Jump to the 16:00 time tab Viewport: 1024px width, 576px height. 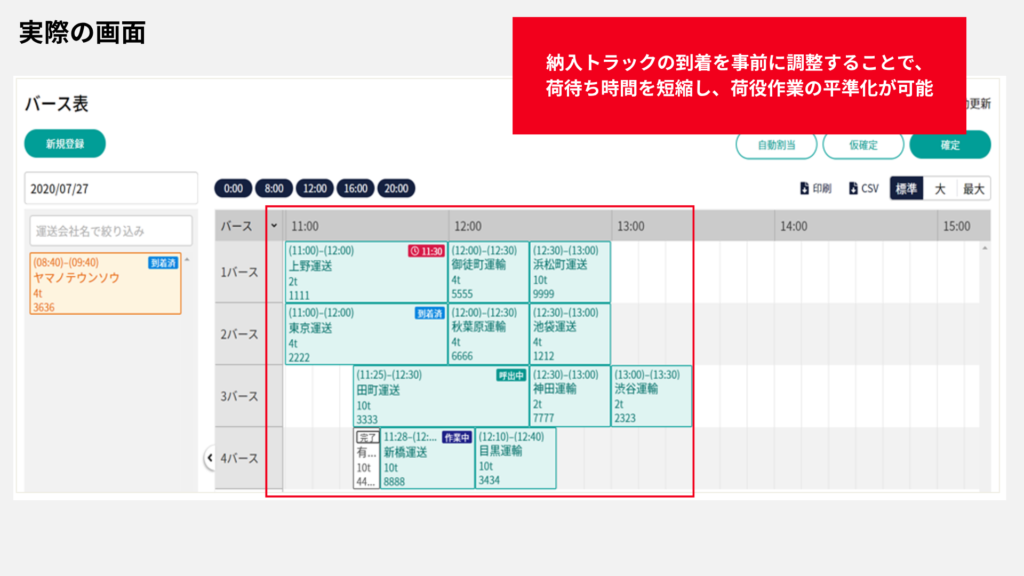coord(355,188)
